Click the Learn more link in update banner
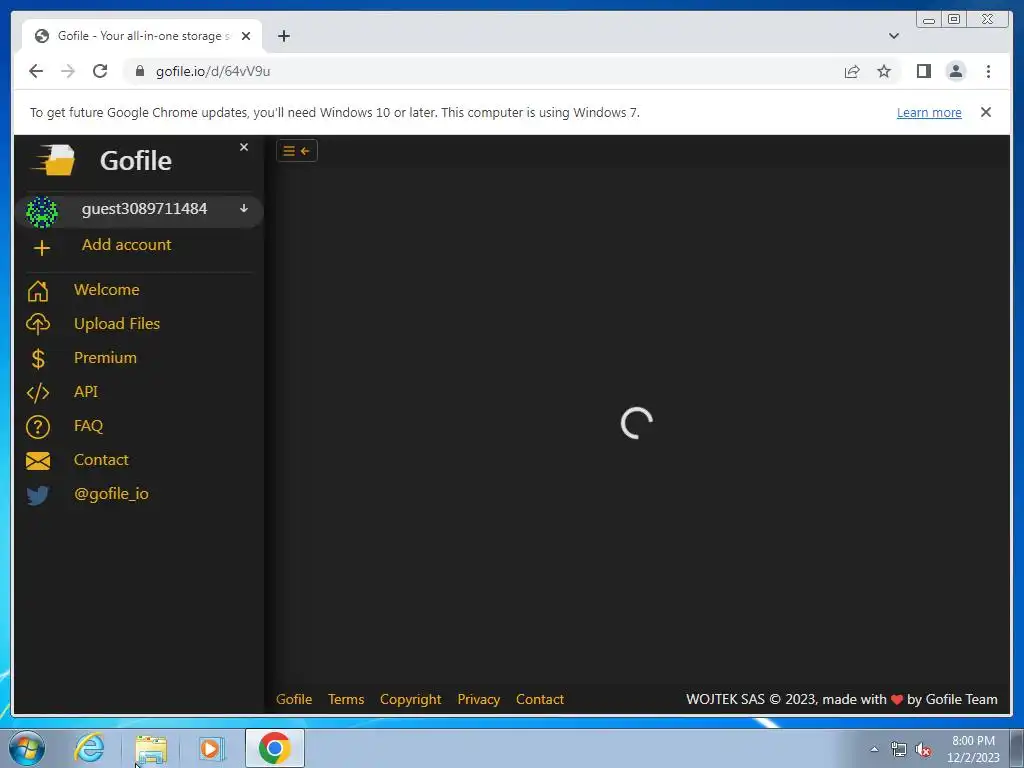Viewport: 1024px width, 768px height. point(929,112)
